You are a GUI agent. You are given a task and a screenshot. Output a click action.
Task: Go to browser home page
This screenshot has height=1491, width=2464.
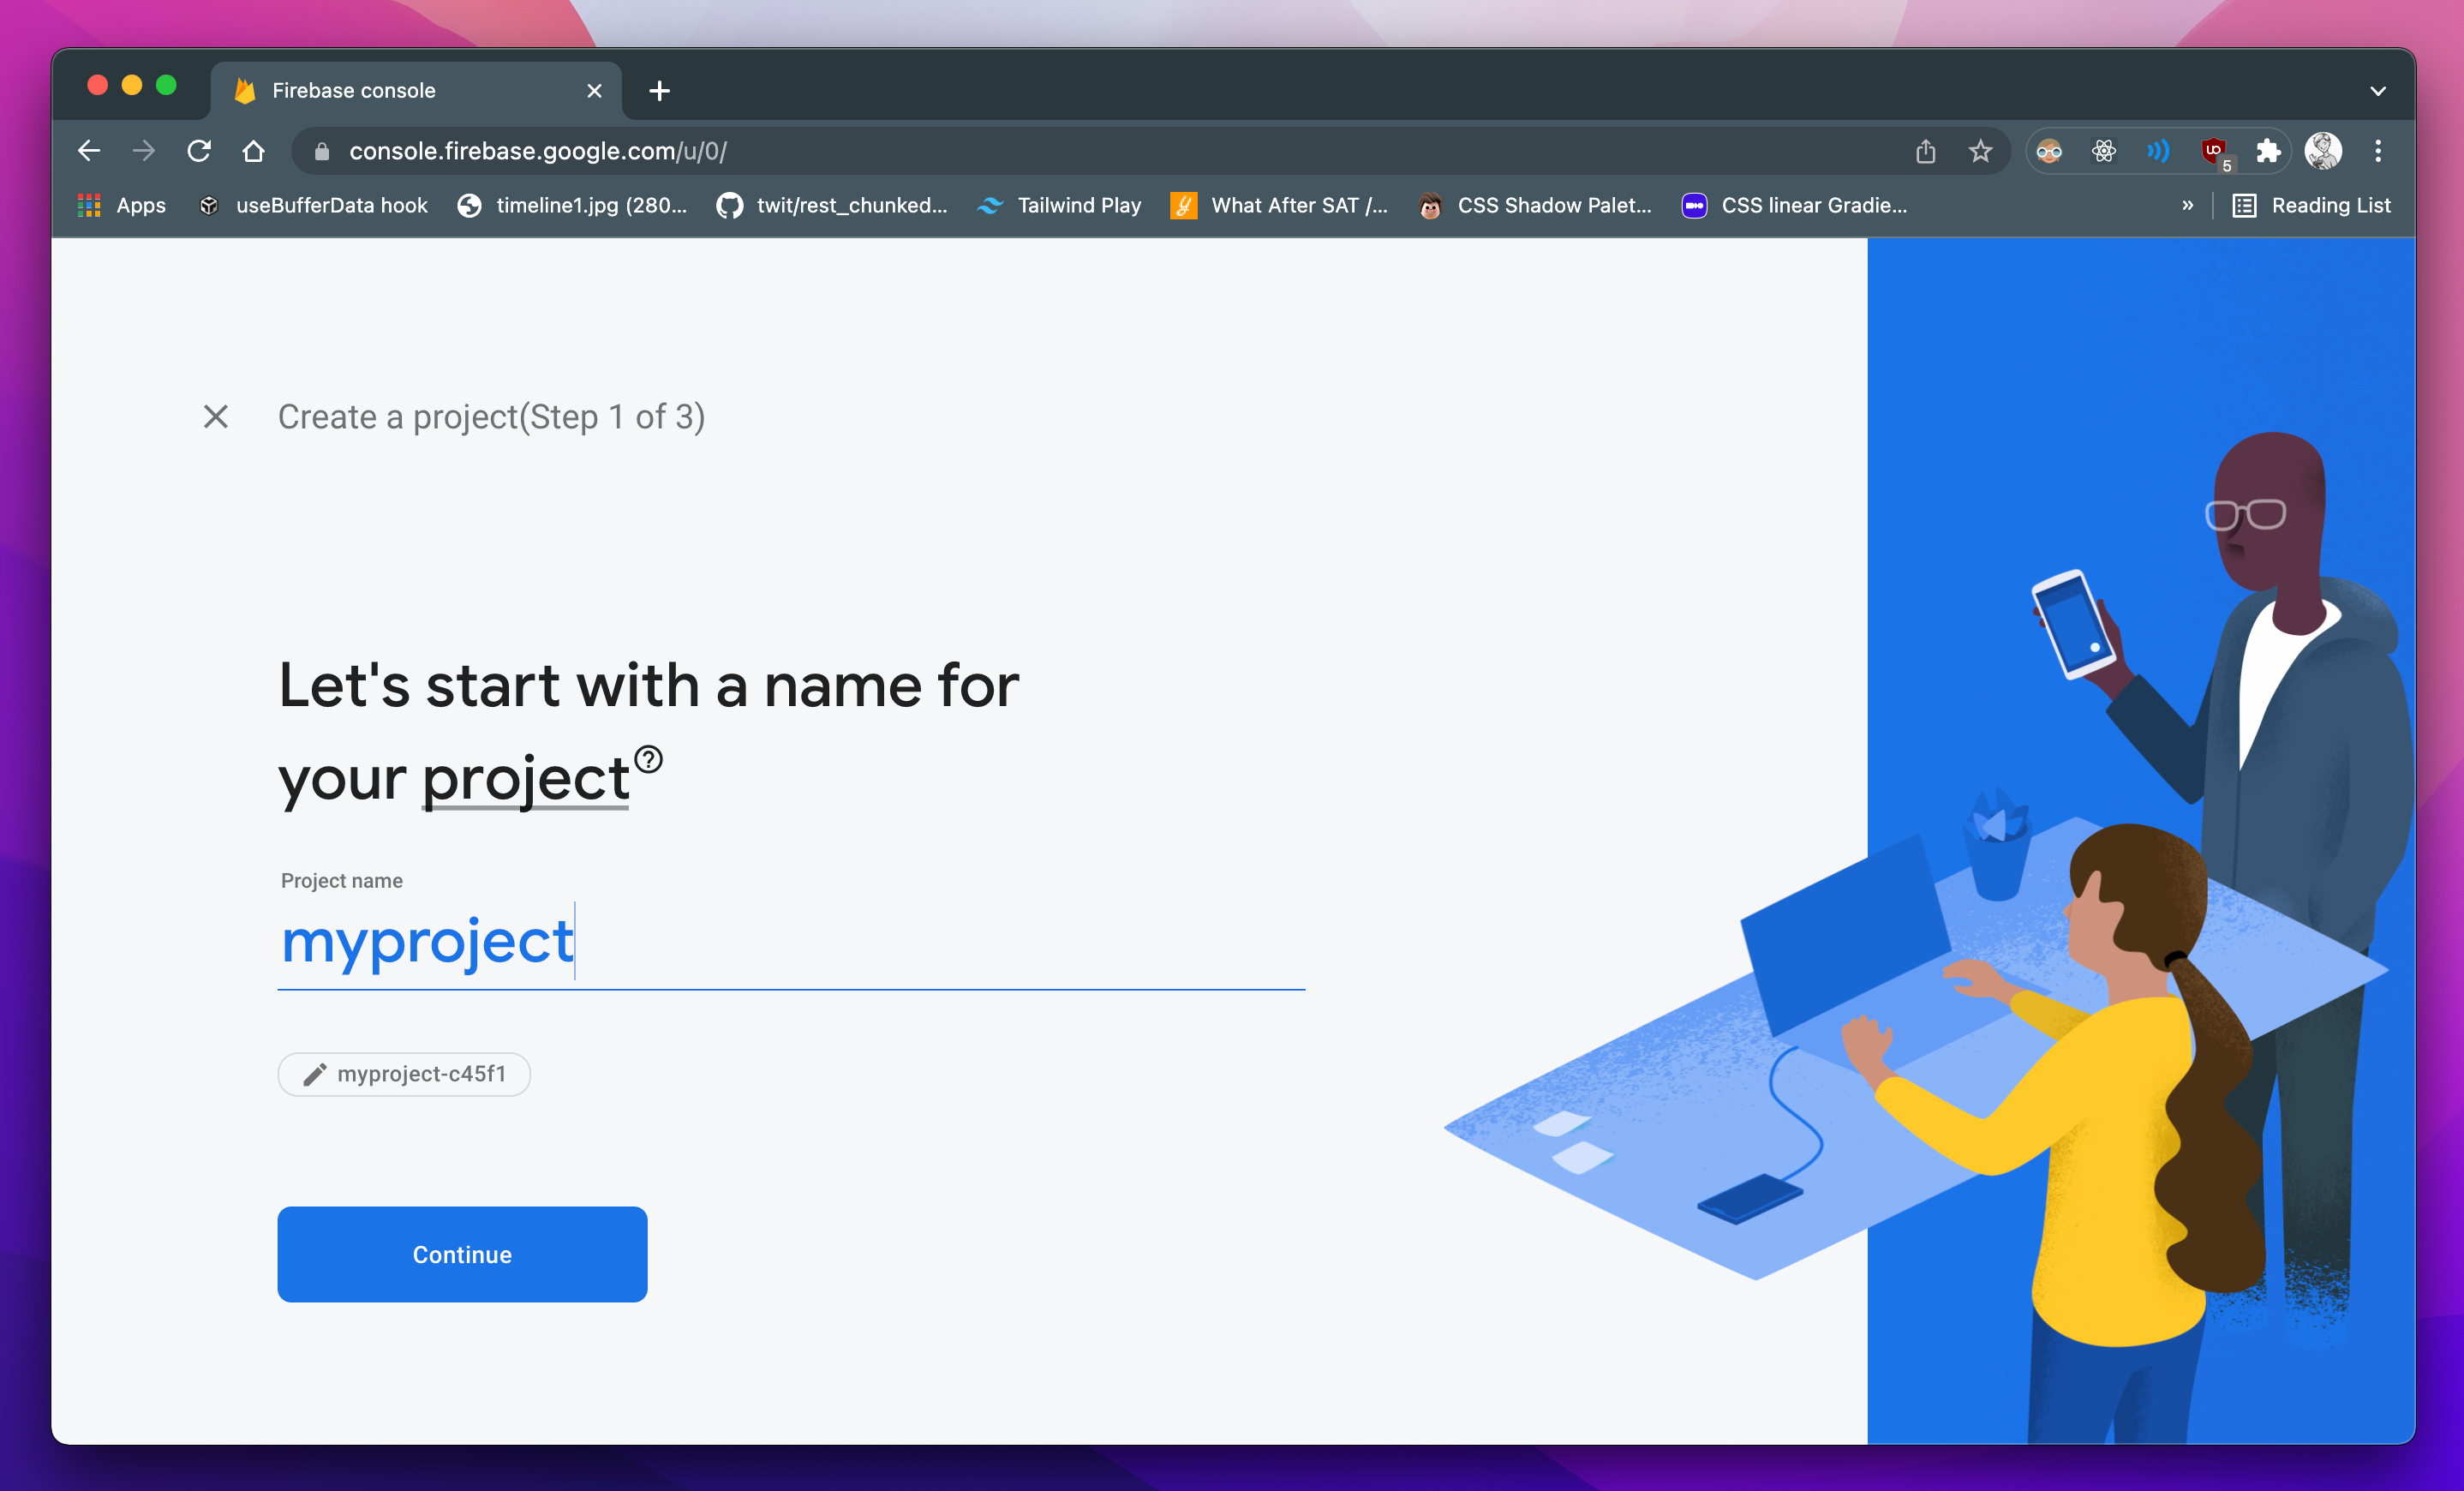pos(254,151)
